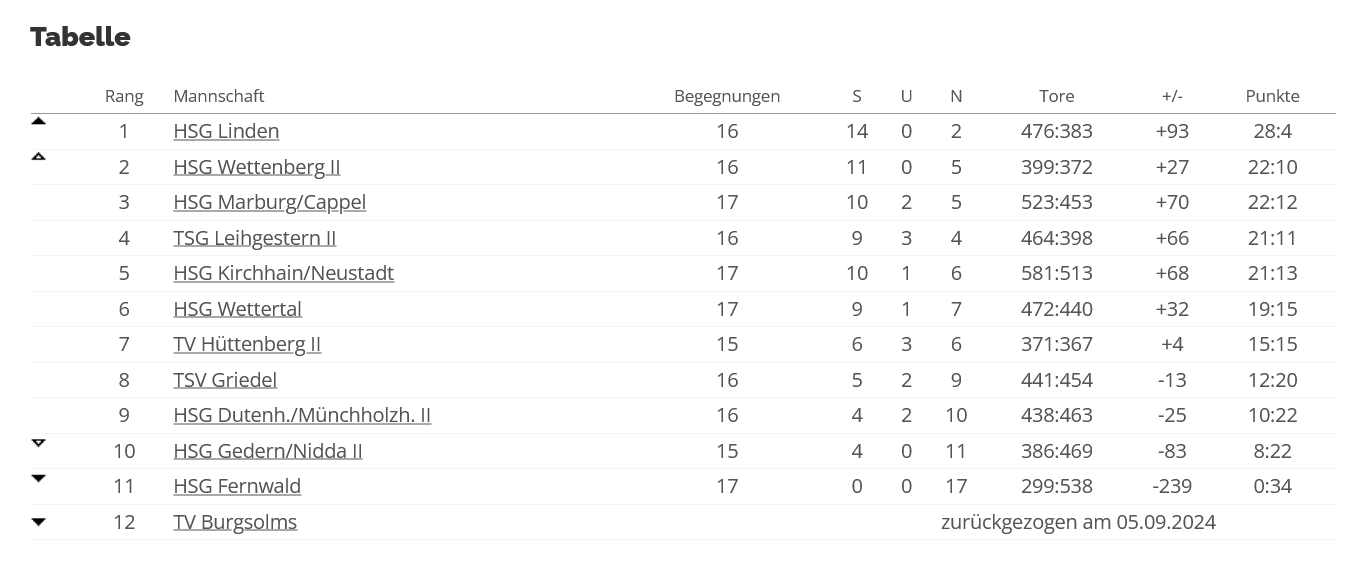Open HSG Wettenberg II team link
This screenshot has width=1363, height=562.
click(x=257, y=167)
